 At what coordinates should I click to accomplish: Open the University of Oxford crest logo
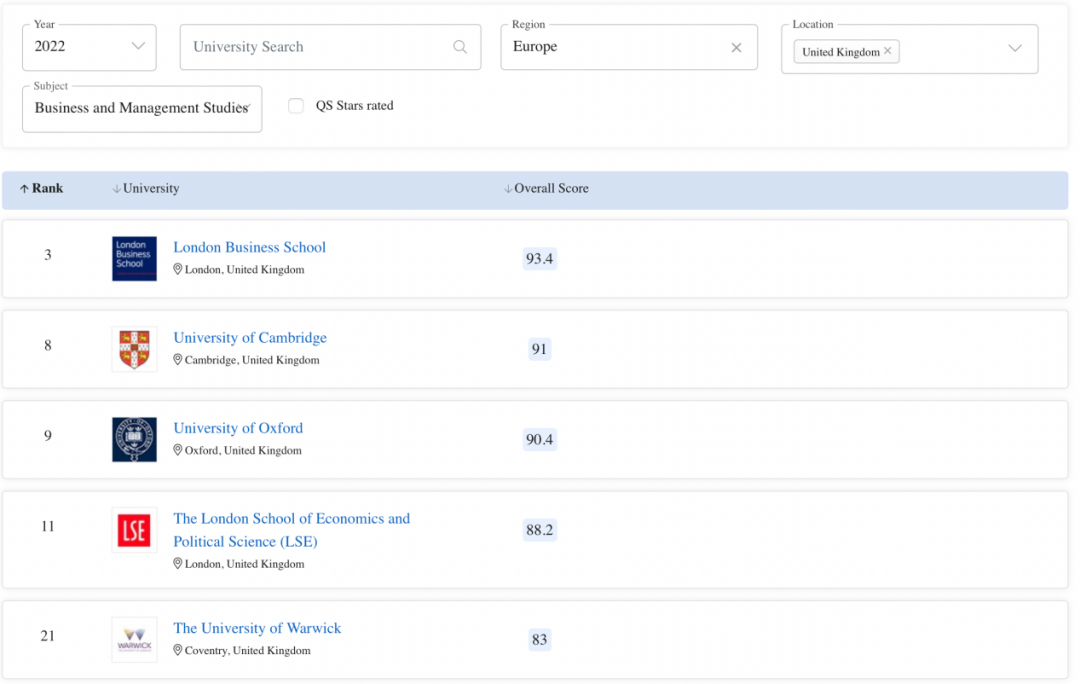tap(134, 439)
